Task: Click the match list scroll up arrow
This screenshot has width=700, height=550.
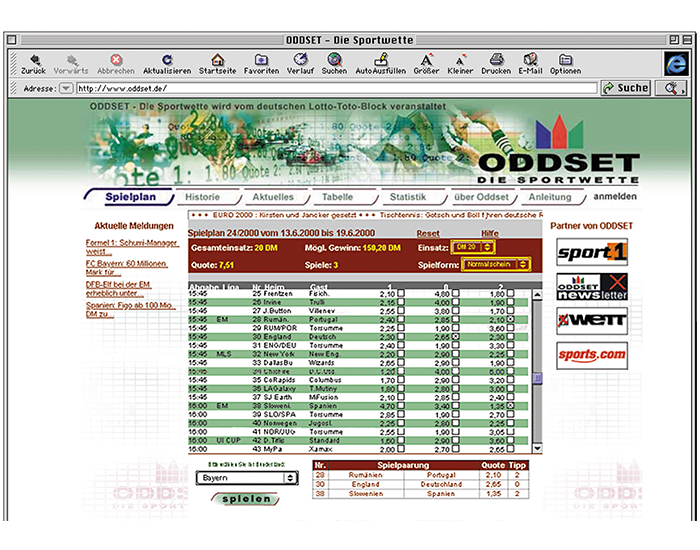Action: click(x=538, y=294)
